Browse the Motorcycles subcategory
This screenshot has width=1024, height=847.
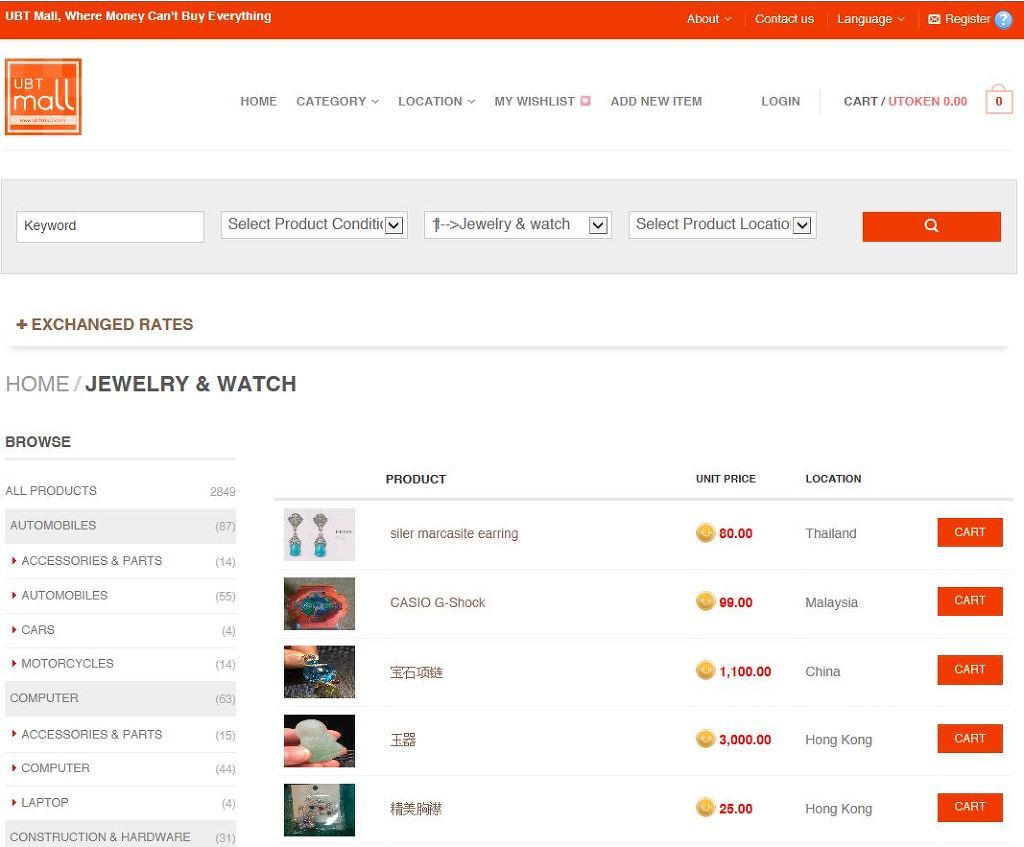pos(67,664)
